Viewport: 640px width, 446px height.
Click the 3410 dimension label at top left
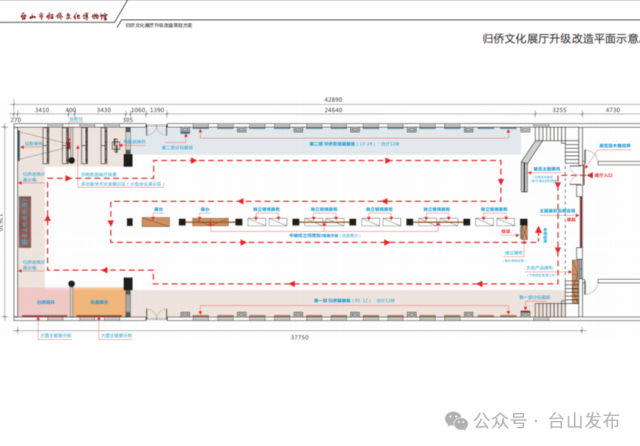click(x=42, y=110)
